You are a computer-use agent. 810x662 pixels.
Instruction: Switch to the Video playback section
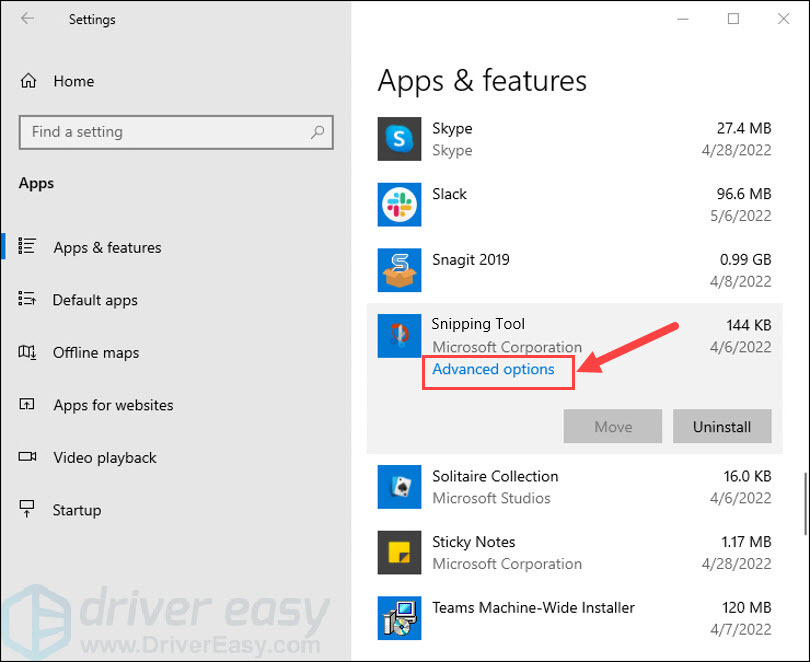[x=104, y=457]
